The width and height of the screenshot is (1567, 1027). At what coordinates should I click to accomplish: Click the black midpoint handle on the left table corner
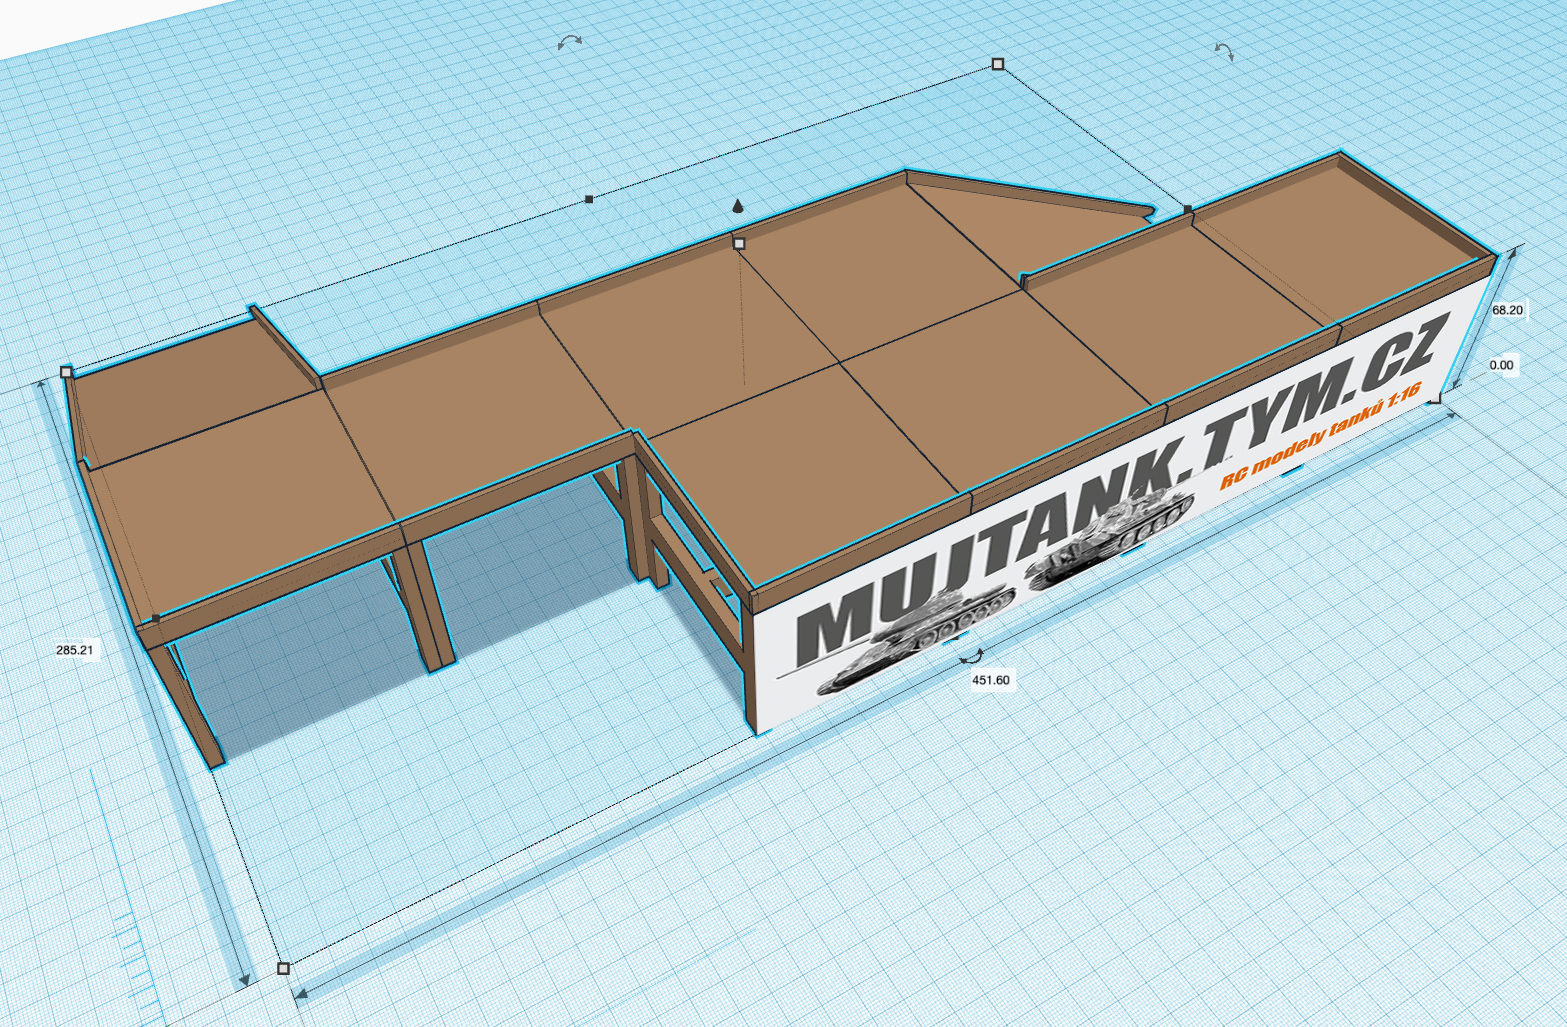155,618
